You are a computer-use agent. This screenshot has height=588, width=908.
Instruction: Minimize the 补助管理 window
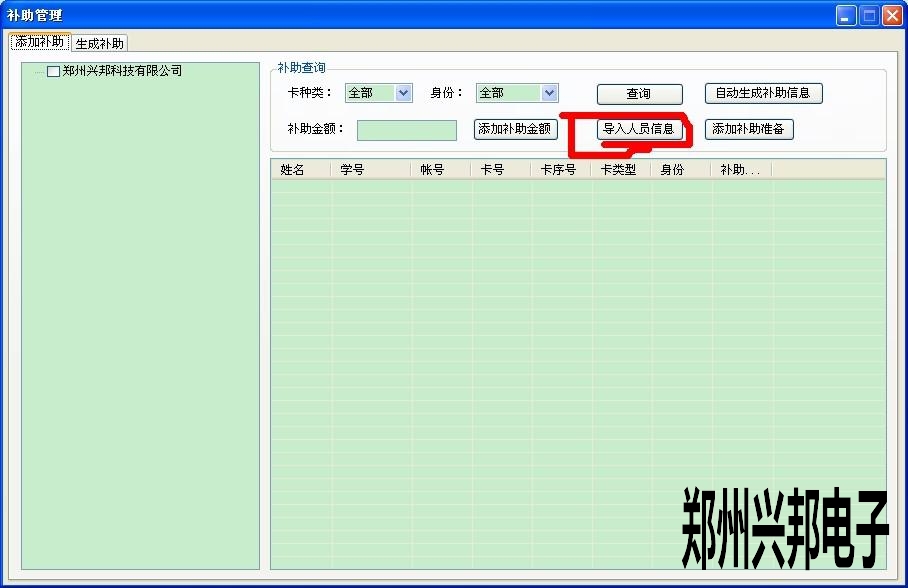point(846,16)
